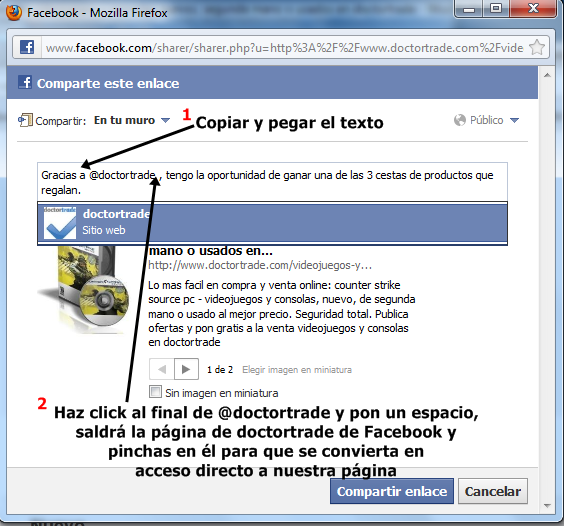Click the 1 de 2 counter text
The image size is (564, 526).
point(220,369)
